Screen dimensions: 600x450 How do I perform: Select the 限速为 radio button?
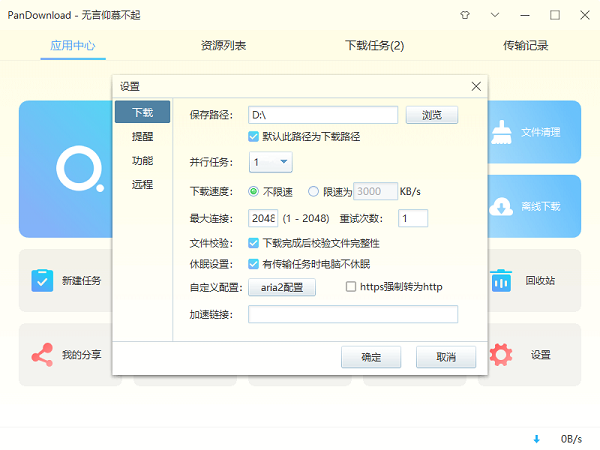[313, 191]
